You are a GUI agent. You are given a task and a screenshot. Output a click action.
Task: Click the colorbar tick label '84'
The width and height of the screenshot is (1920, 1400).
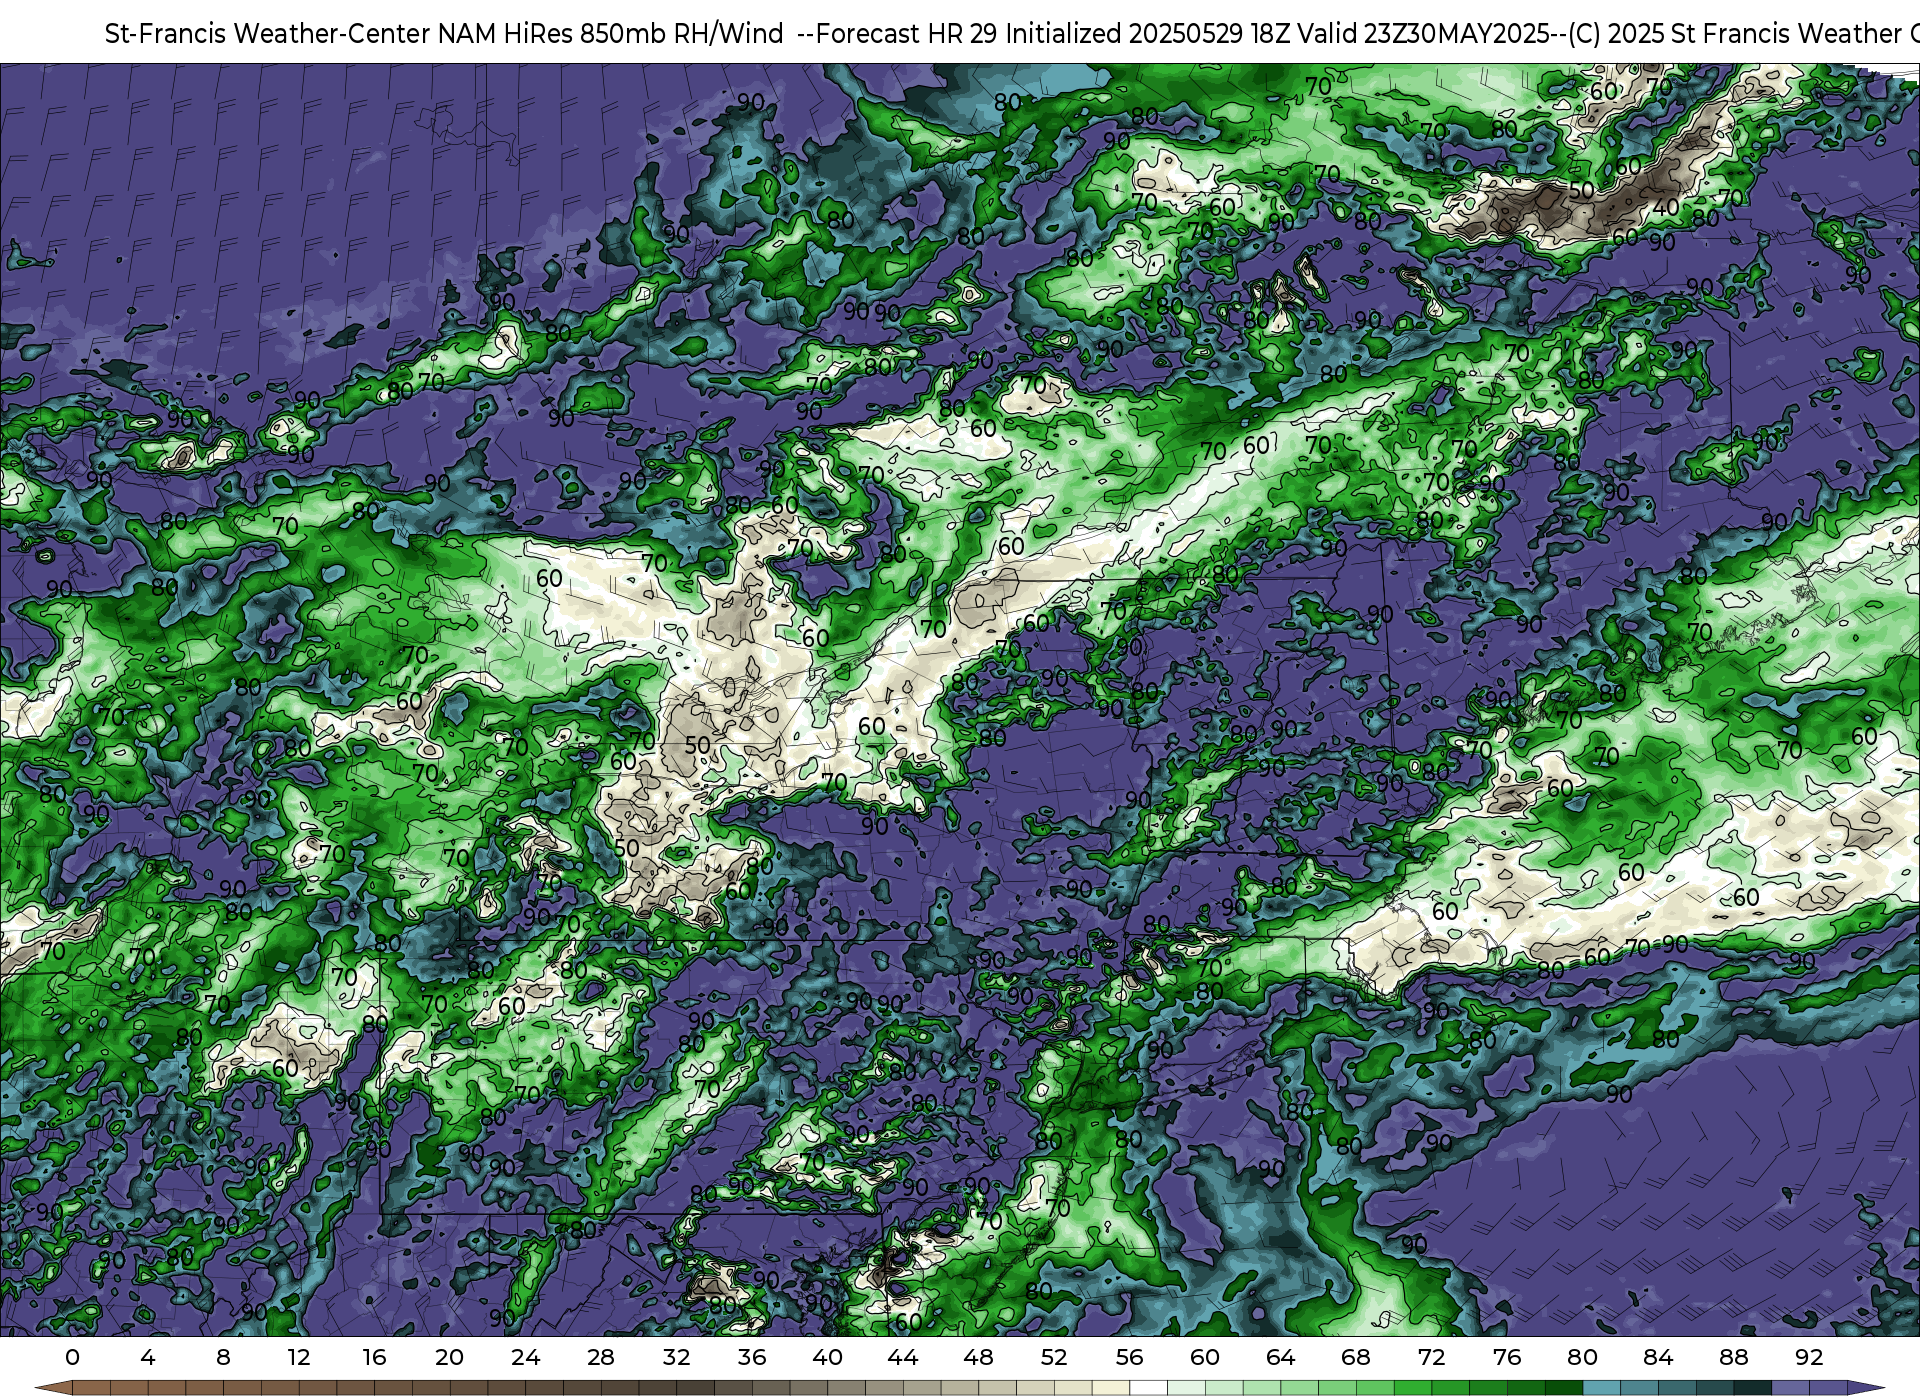tap(1658, 1357)
